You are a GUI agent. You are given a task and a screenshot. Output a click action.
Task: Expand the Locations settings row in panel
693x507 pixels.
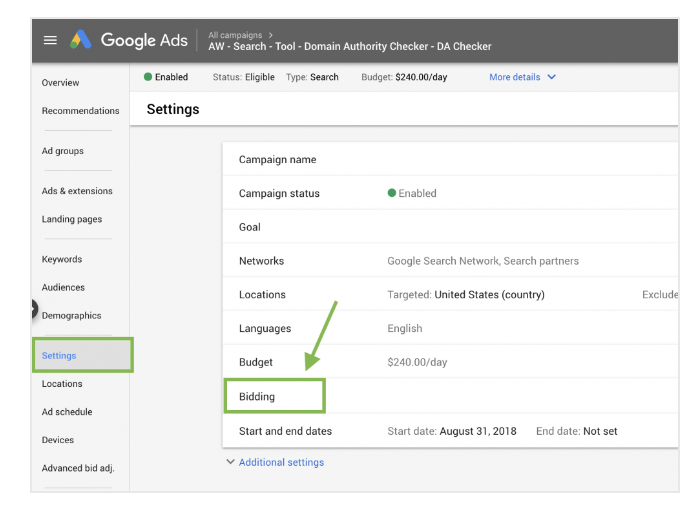(450, 294)
